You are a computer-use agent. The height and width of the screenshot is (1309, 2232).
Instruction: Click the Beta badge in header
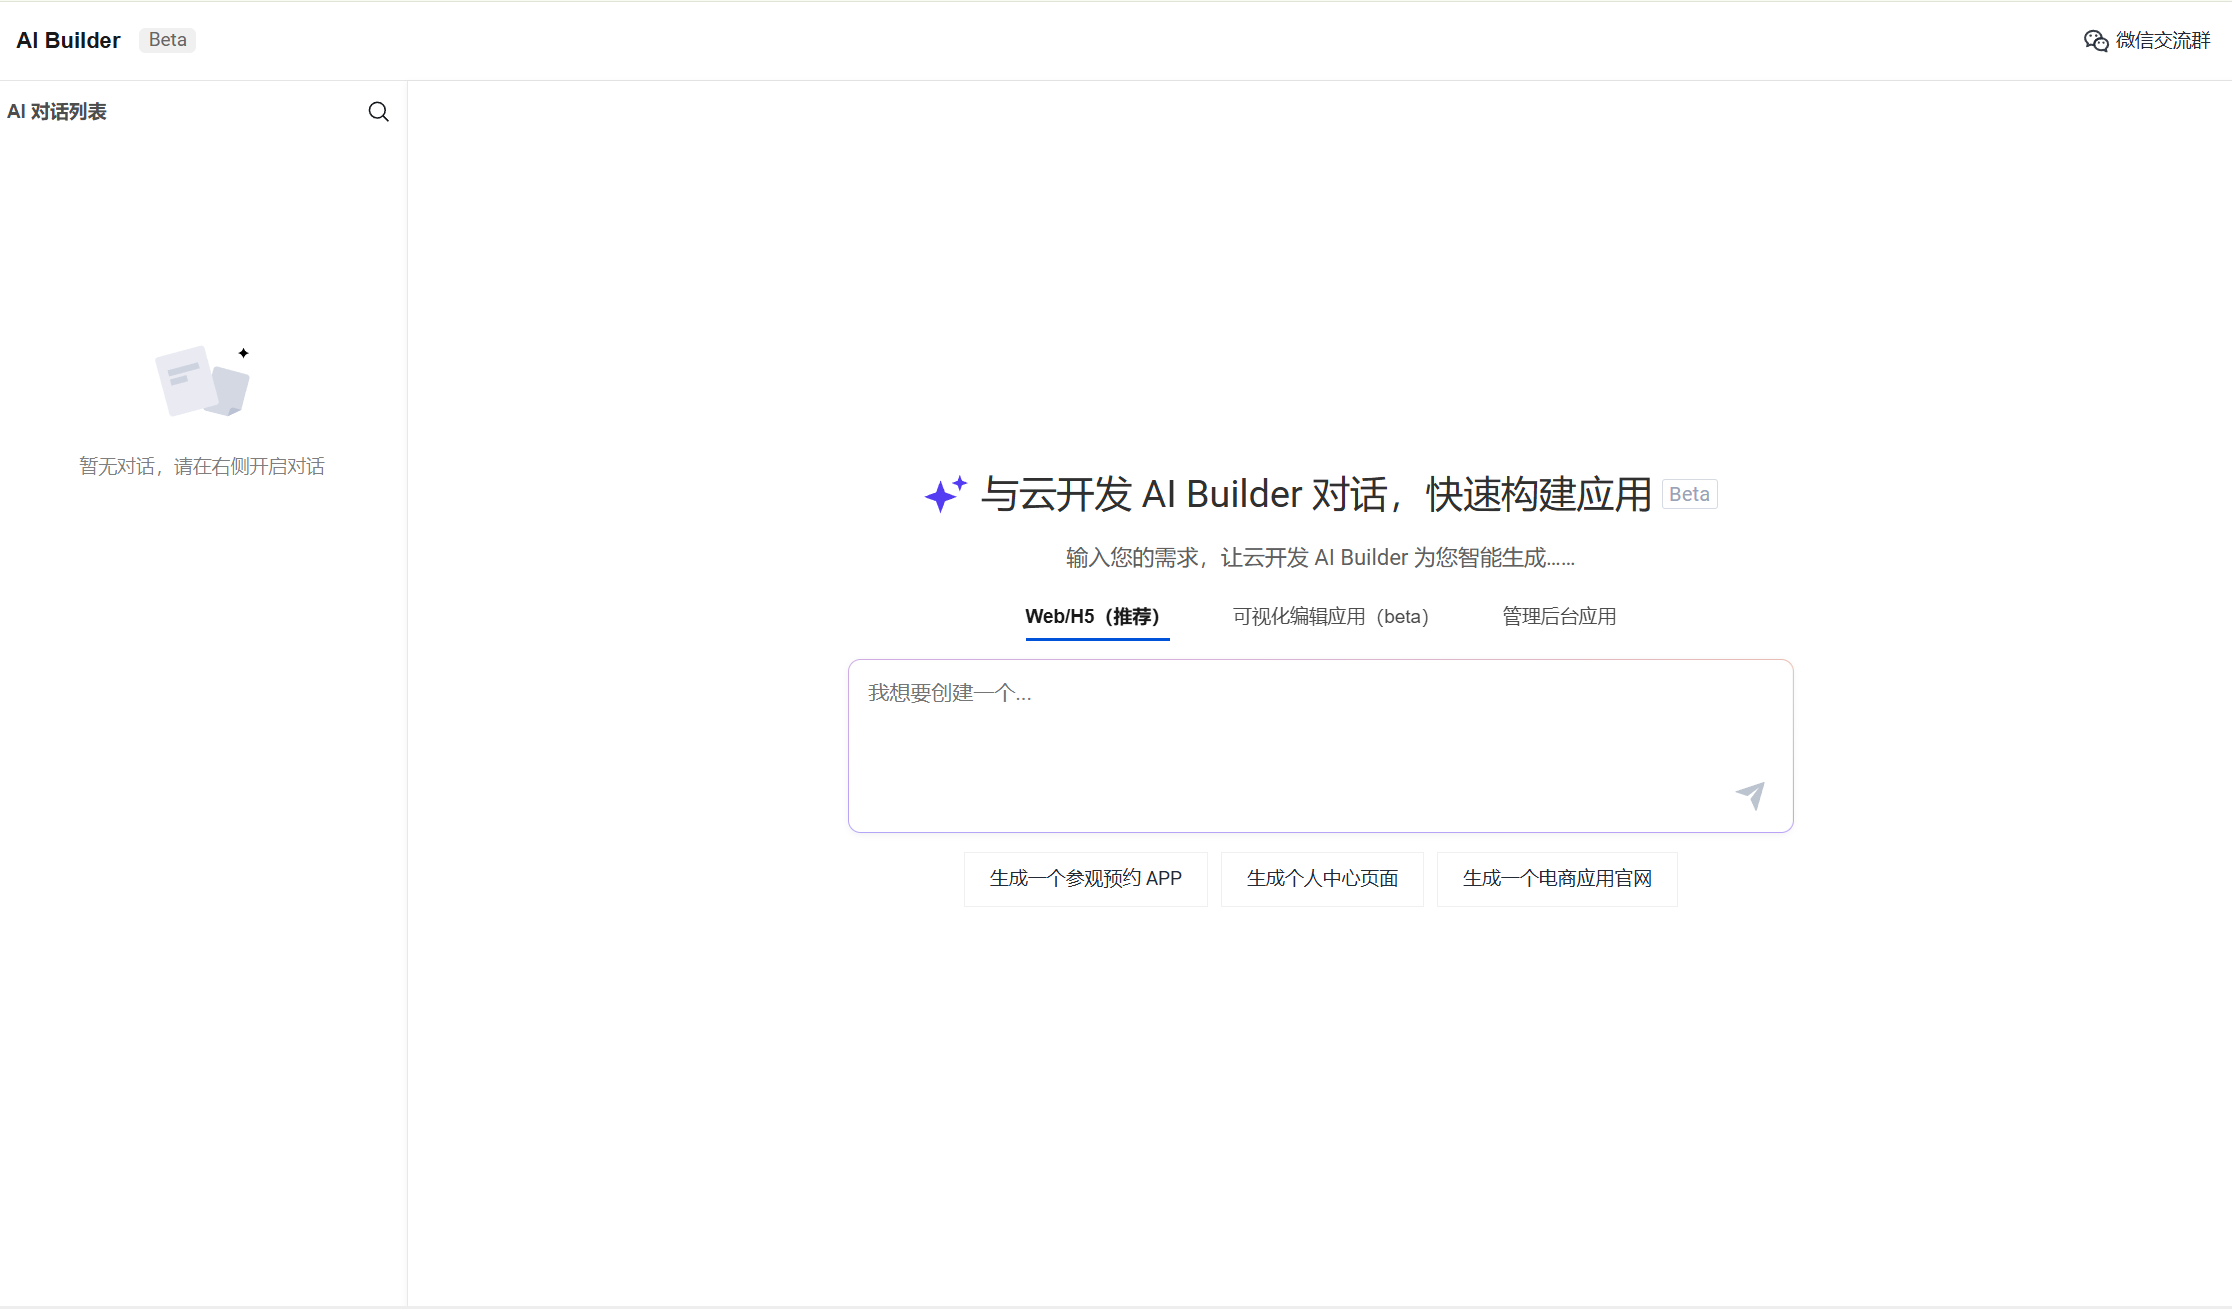coord(167,40)
